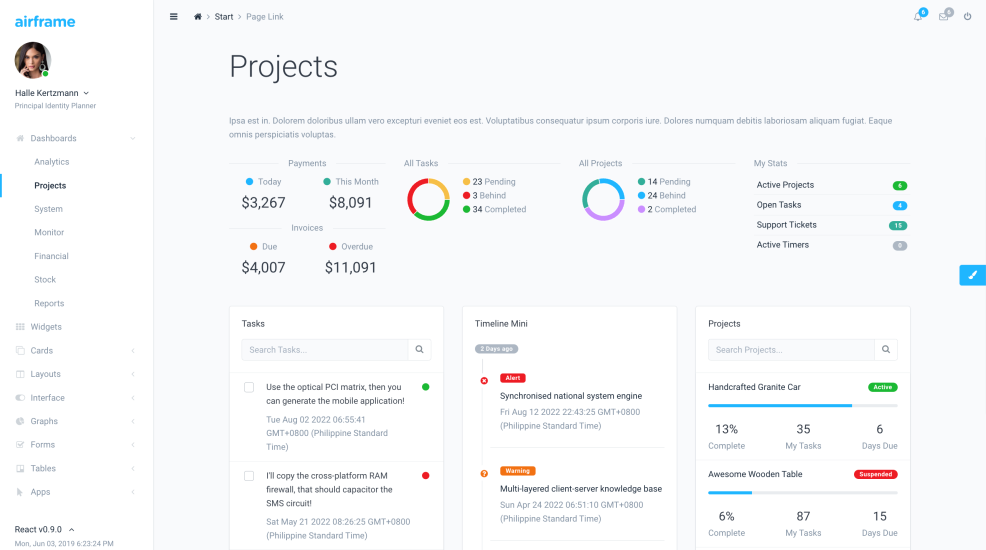Click the Handcrafted Granite Car progress bar
986x550 pixels.
coord(802,405)
